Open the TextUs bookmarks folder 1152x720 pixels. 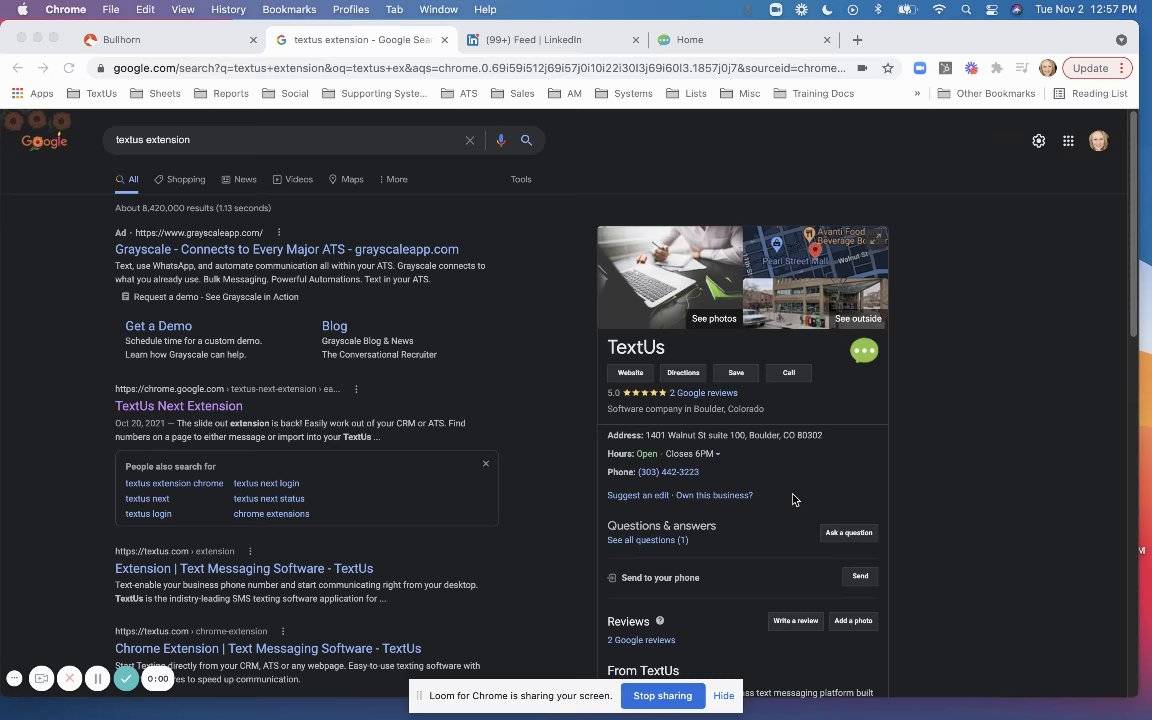[x=92, y=93]
